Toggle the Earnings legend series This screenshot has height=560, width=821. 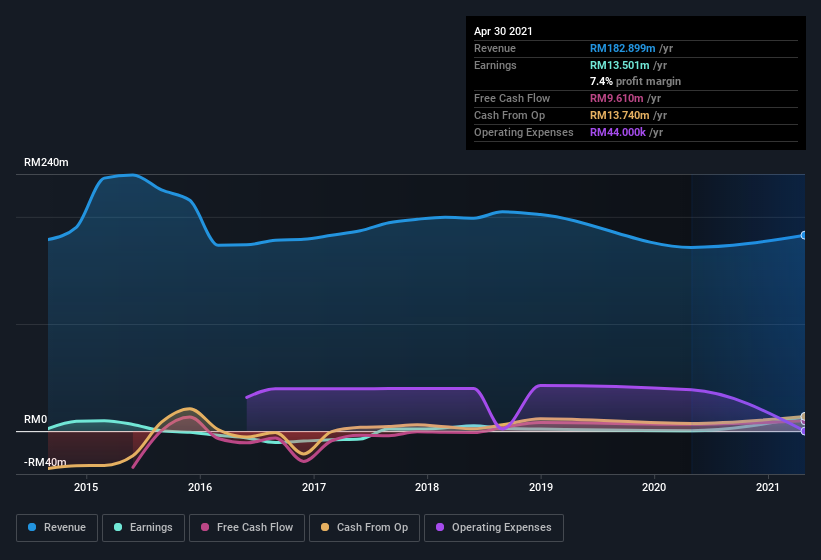point(143,528)
